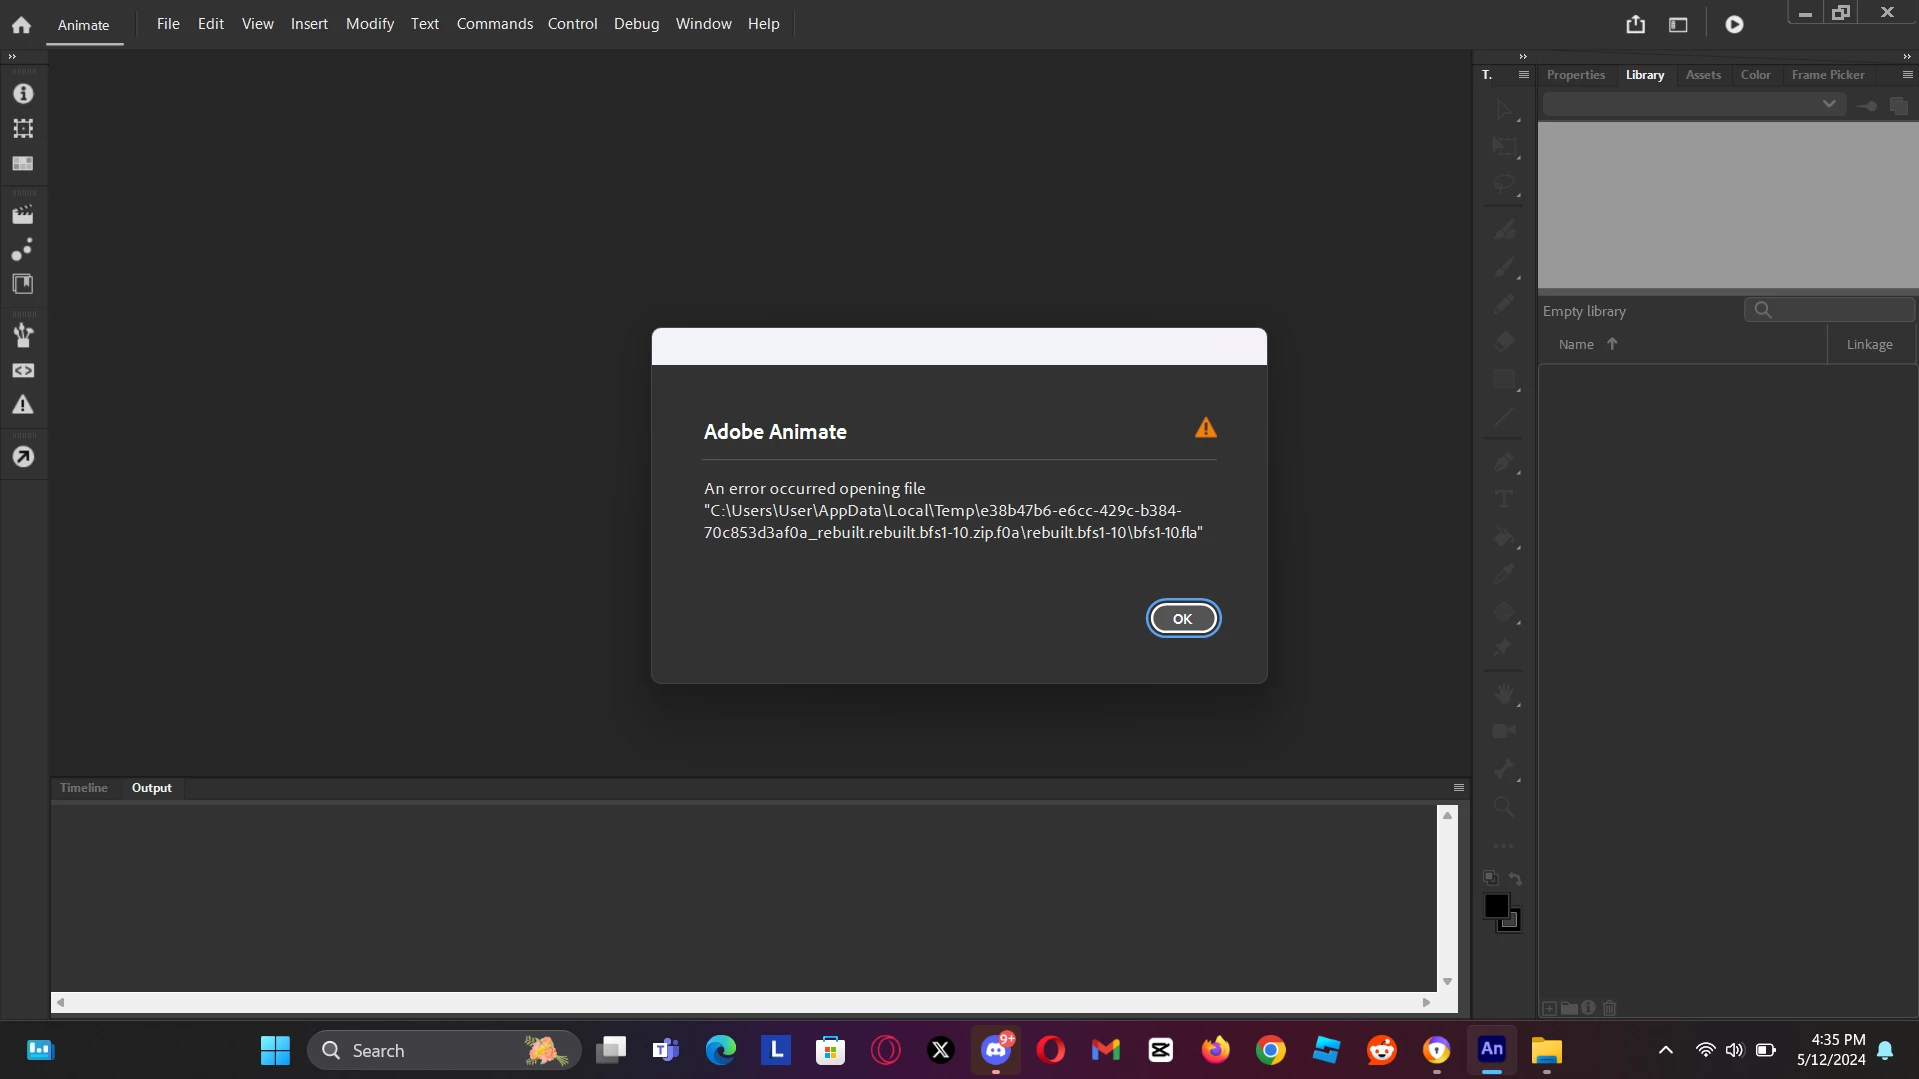1919x1079 pixels.
Task: Click the Test Movie play button
Action: [1734, 24]
